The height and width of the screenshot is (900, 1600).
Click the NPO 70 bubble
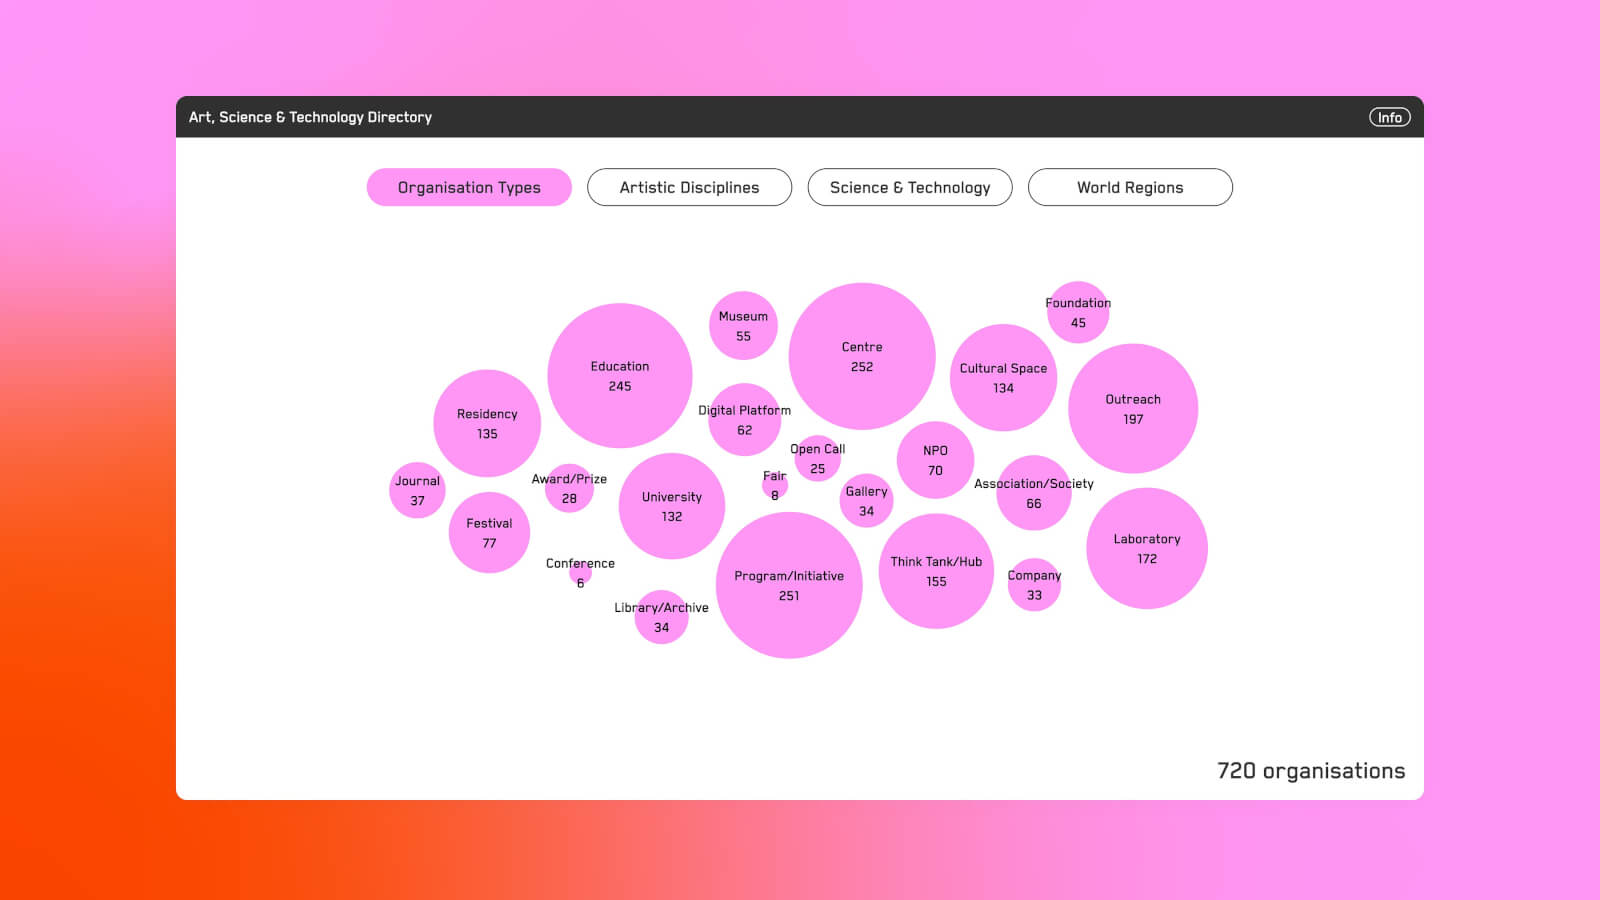[935, 460]
